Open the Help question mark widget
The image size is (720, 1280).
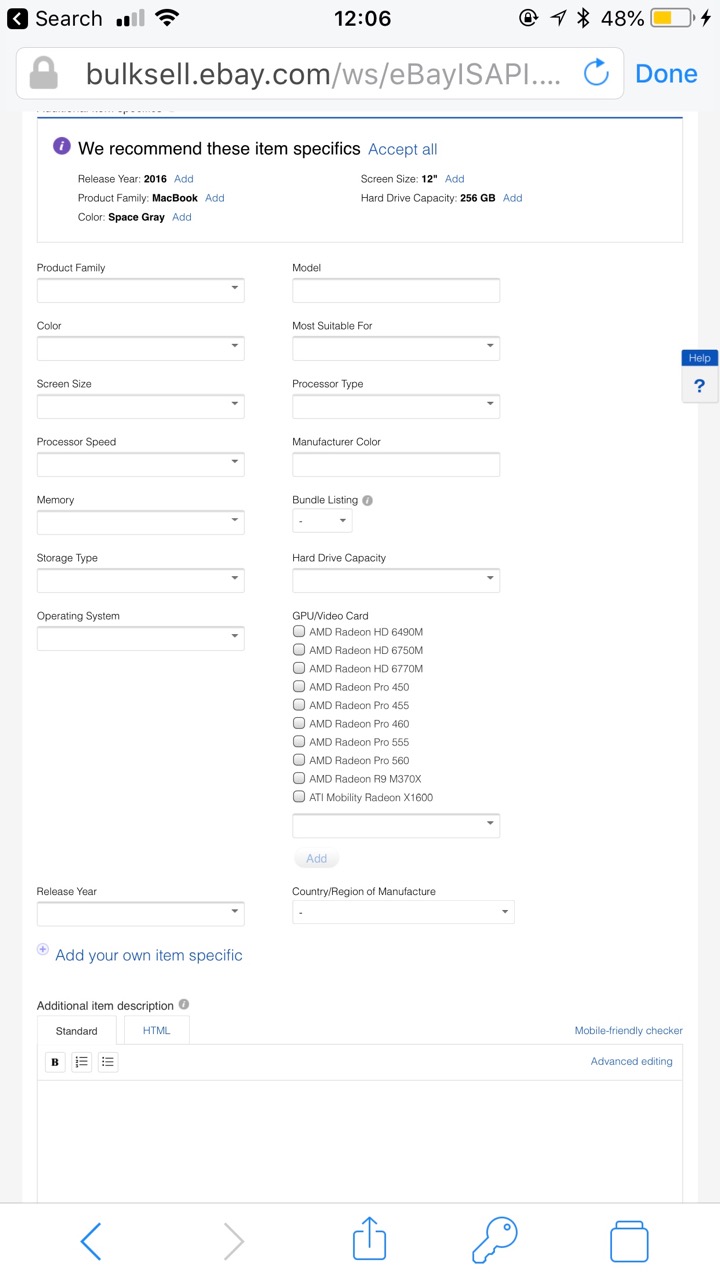point(699,385)
